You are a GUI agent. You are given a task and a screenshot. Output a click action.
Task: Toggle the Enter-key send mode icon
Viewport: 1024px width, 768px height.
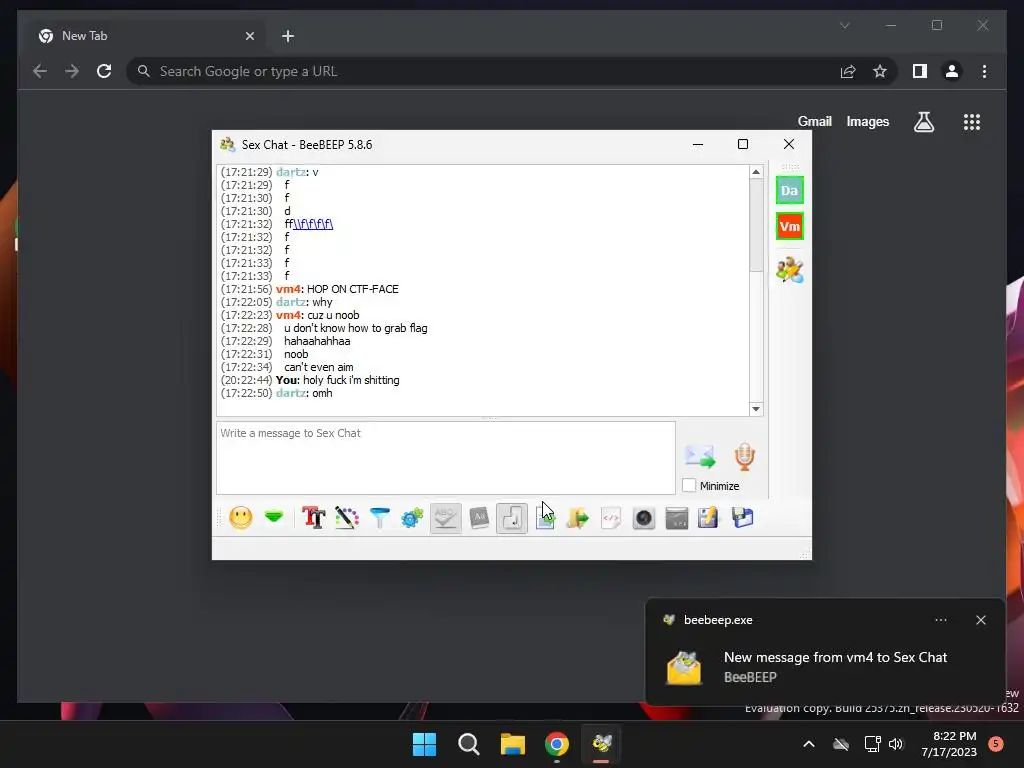[512, 518]
